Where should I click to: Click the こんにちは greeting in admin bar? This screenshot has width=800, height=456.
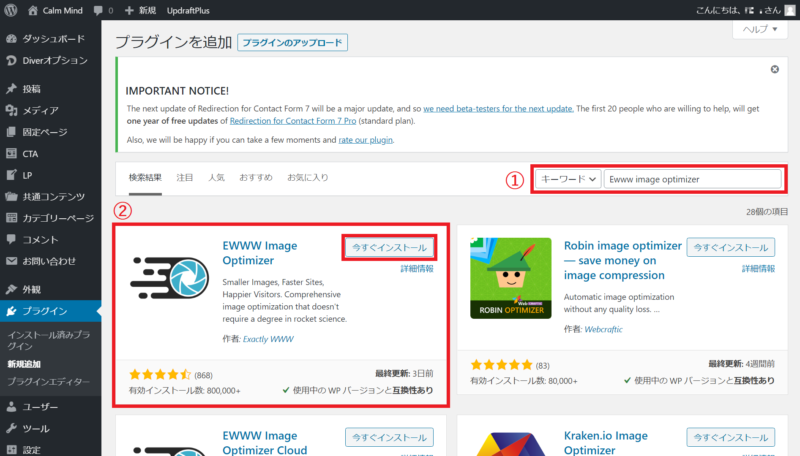point(738,10)
